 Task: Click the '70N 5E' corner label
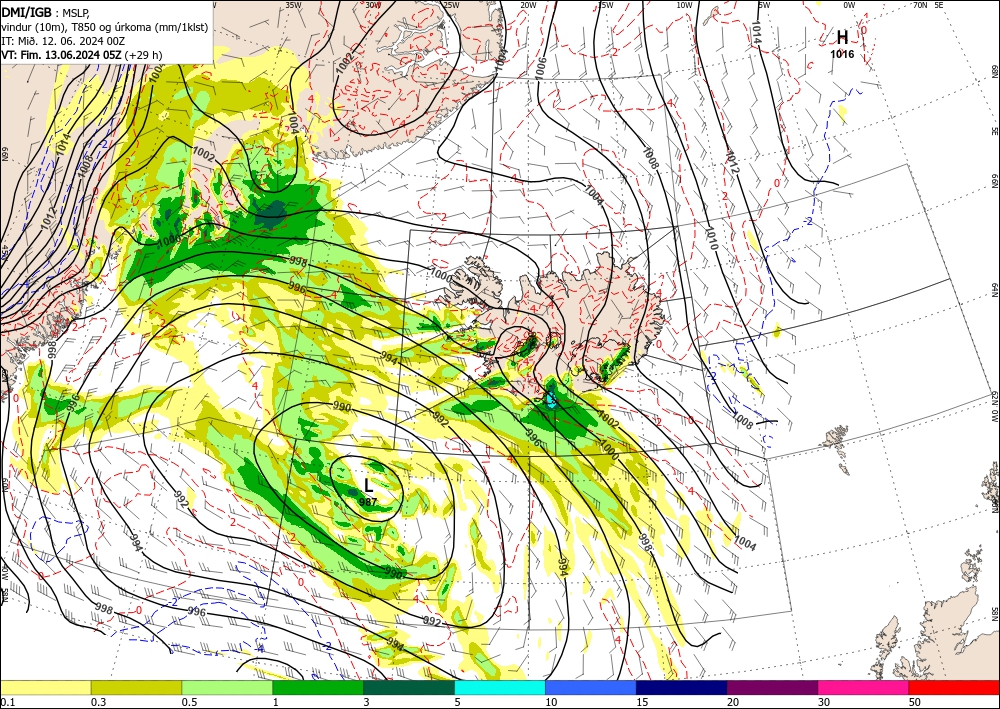(928, 5)
